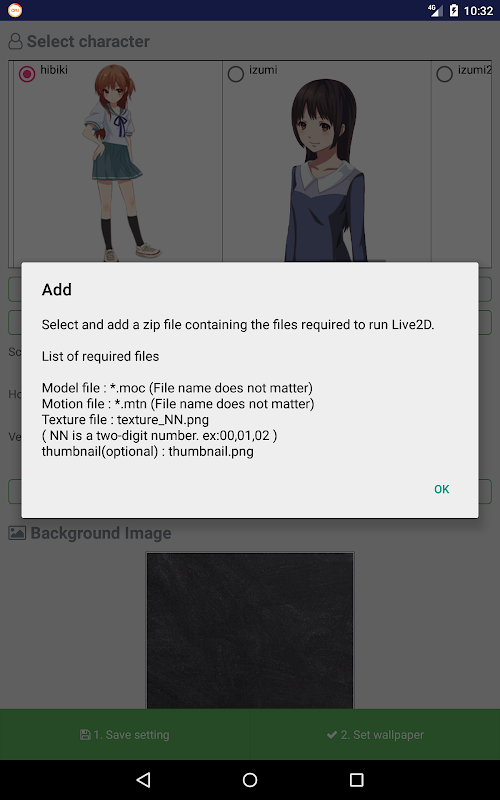Image resolution: width=500 pixels, height=800 pixels.
Task: Click the checkmark icon on Set wallpaper
Action: pyautogui.click(x=332, y=735)
